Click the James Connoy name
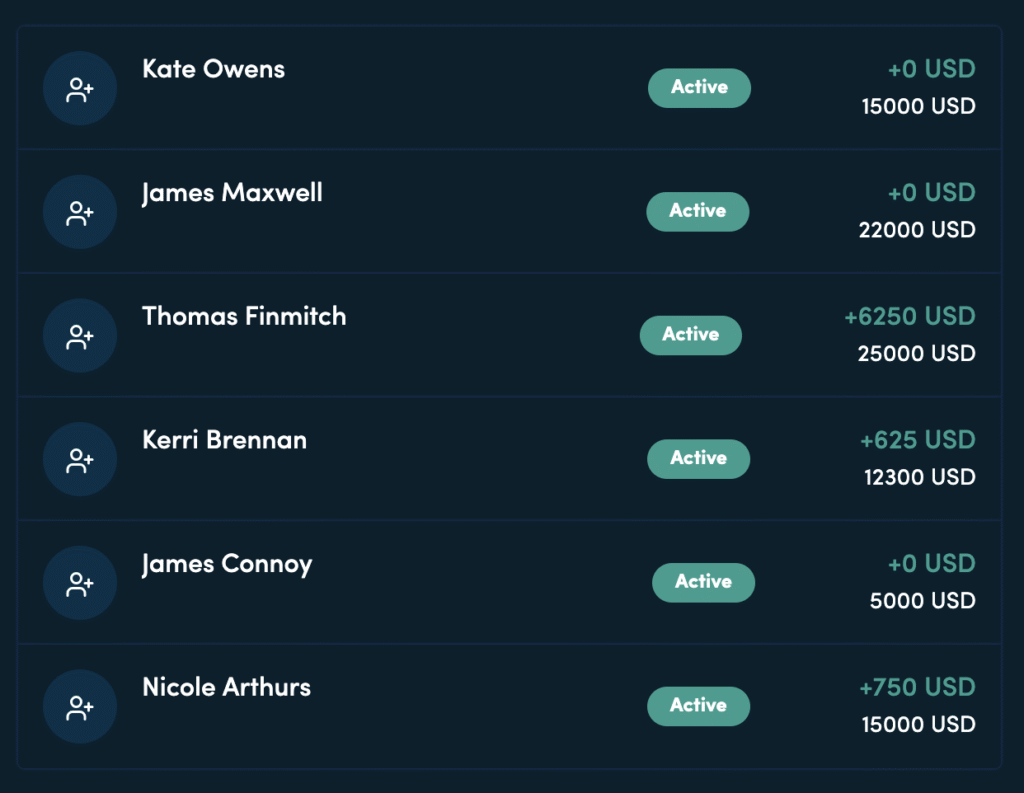The height and width of the screenshot is (793, 1024). (x=227, y=564)
